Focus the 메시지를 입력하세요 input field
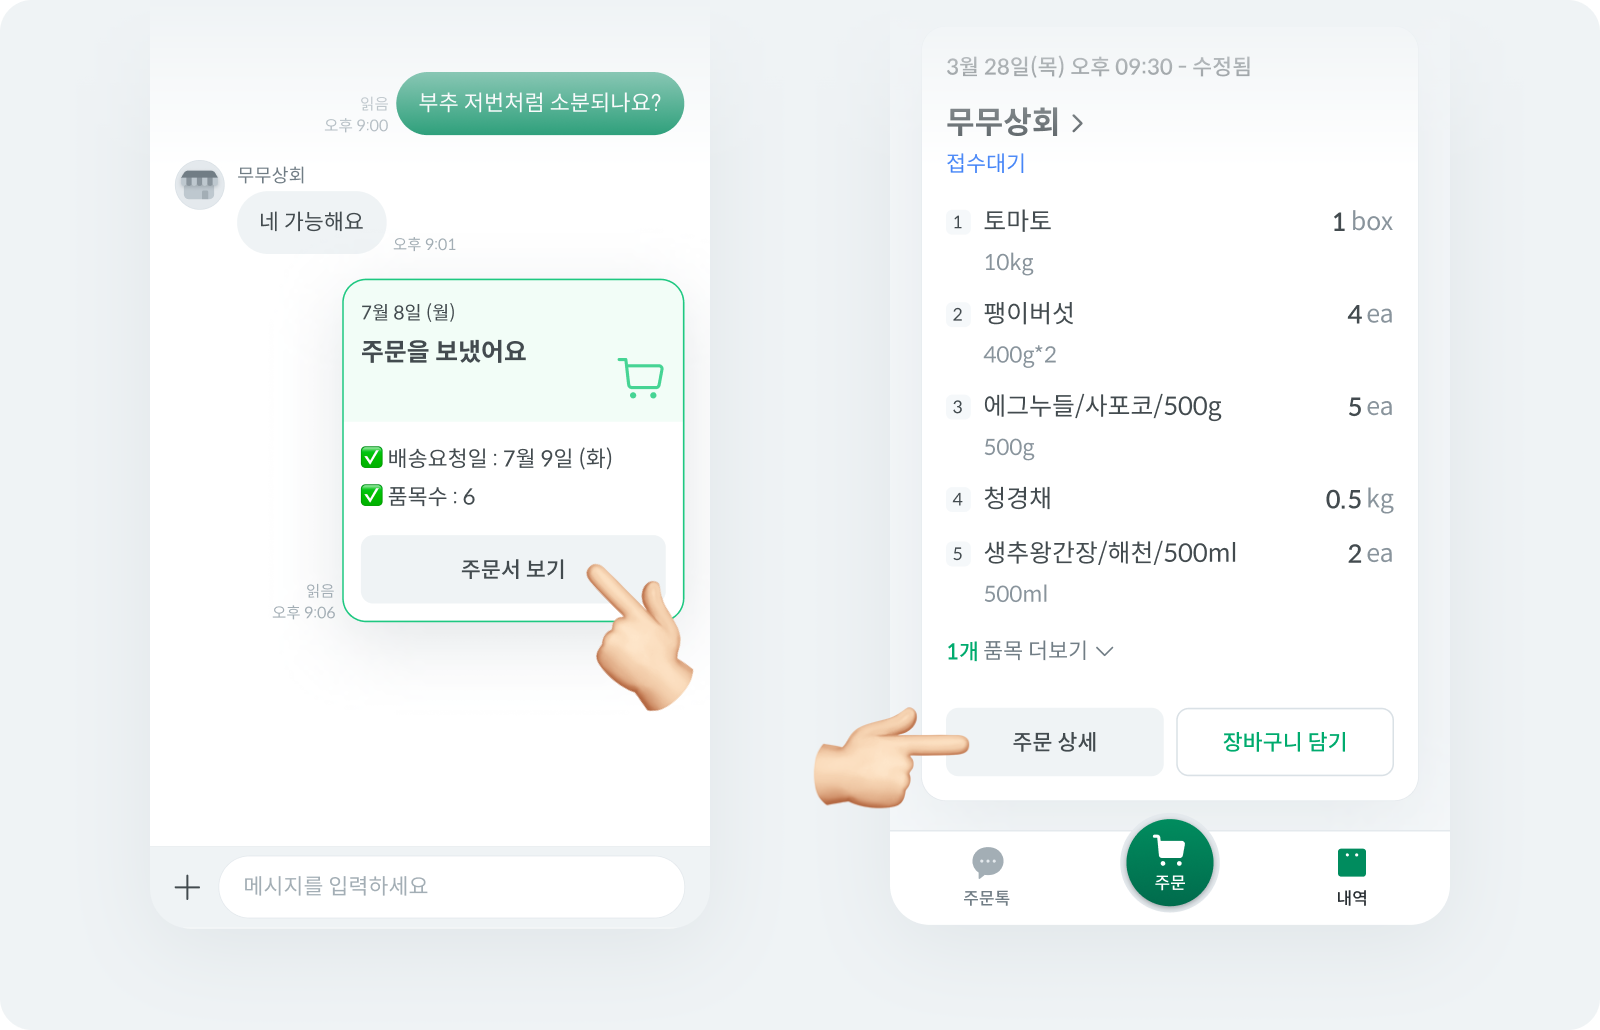Viewport: 1600px width, 1030px height. pos(452,886)
